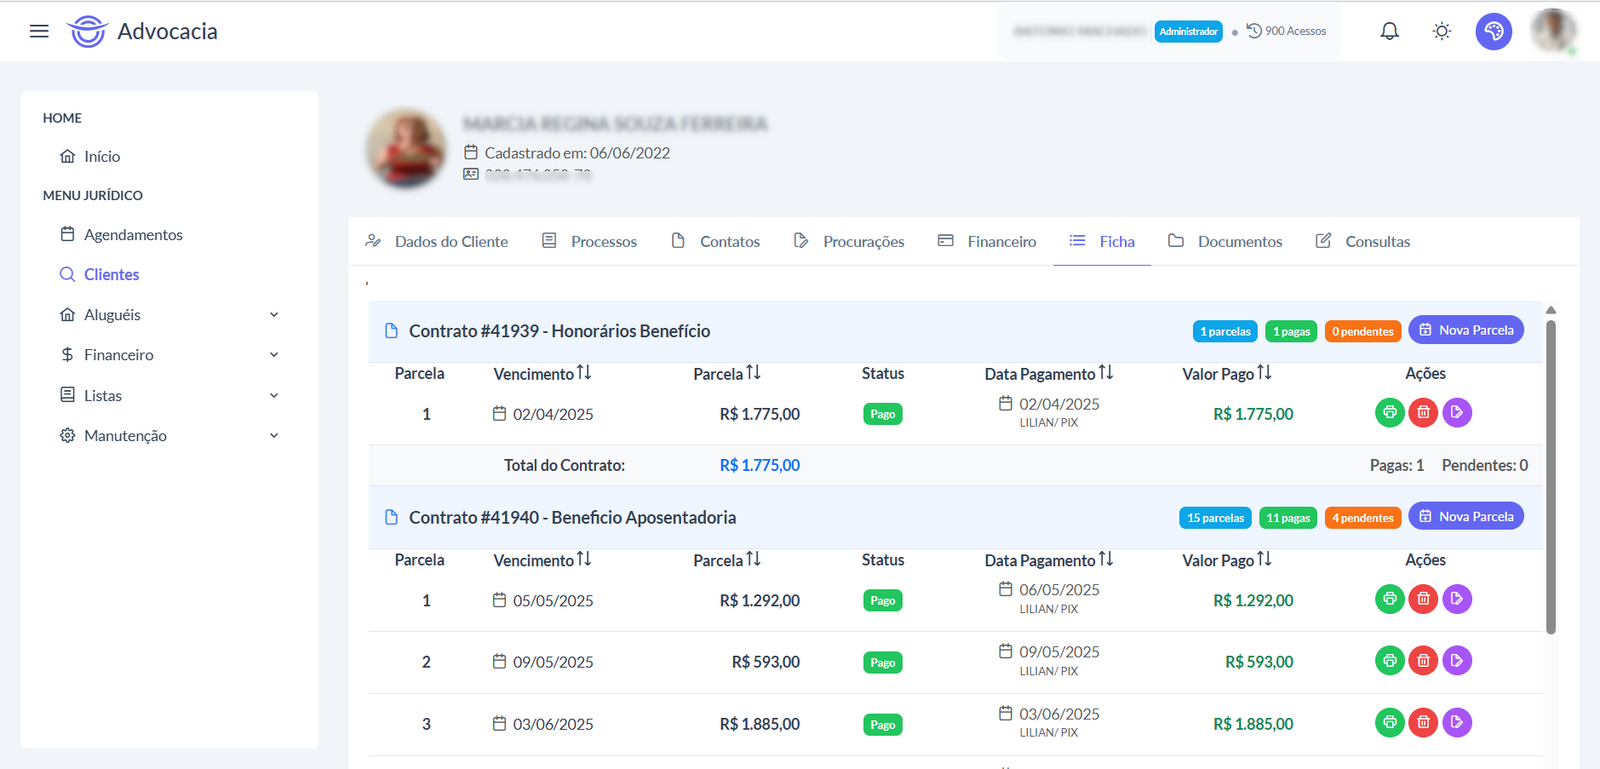This screenshot has width=1600, height=769.
Task: Click the notifications bell icon
Action: [x=1390, y=31]
